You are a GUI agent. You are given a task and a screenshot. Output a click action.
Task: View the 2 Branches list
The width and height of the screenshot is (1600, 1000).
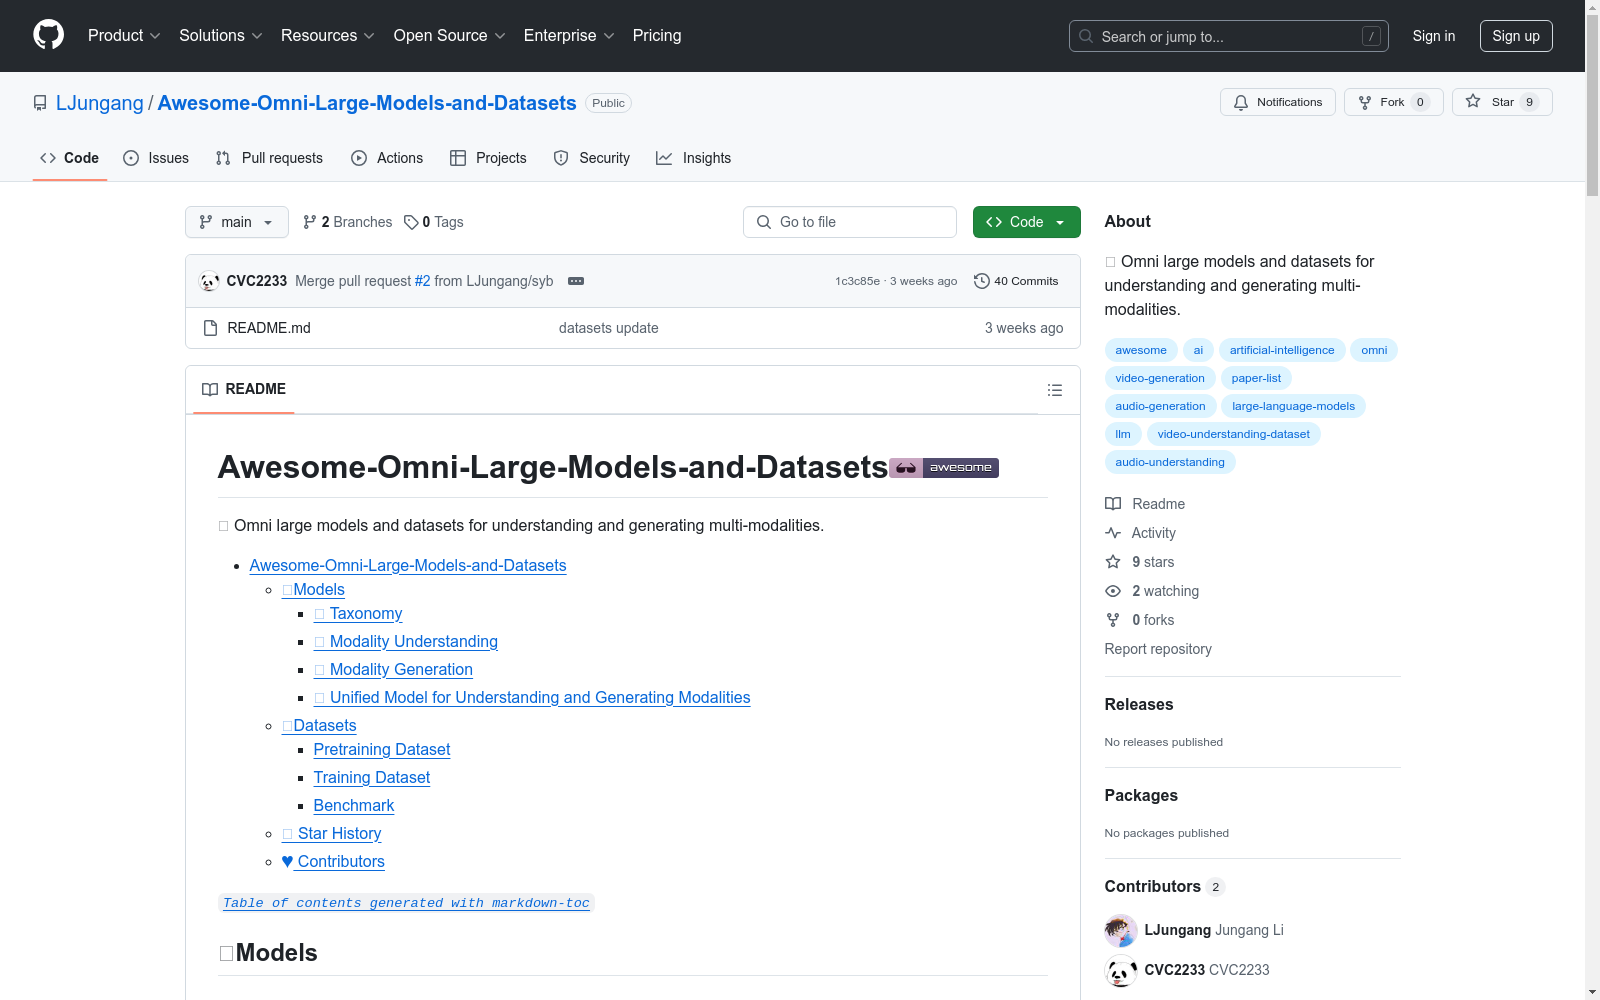click(x=348, y=222)
